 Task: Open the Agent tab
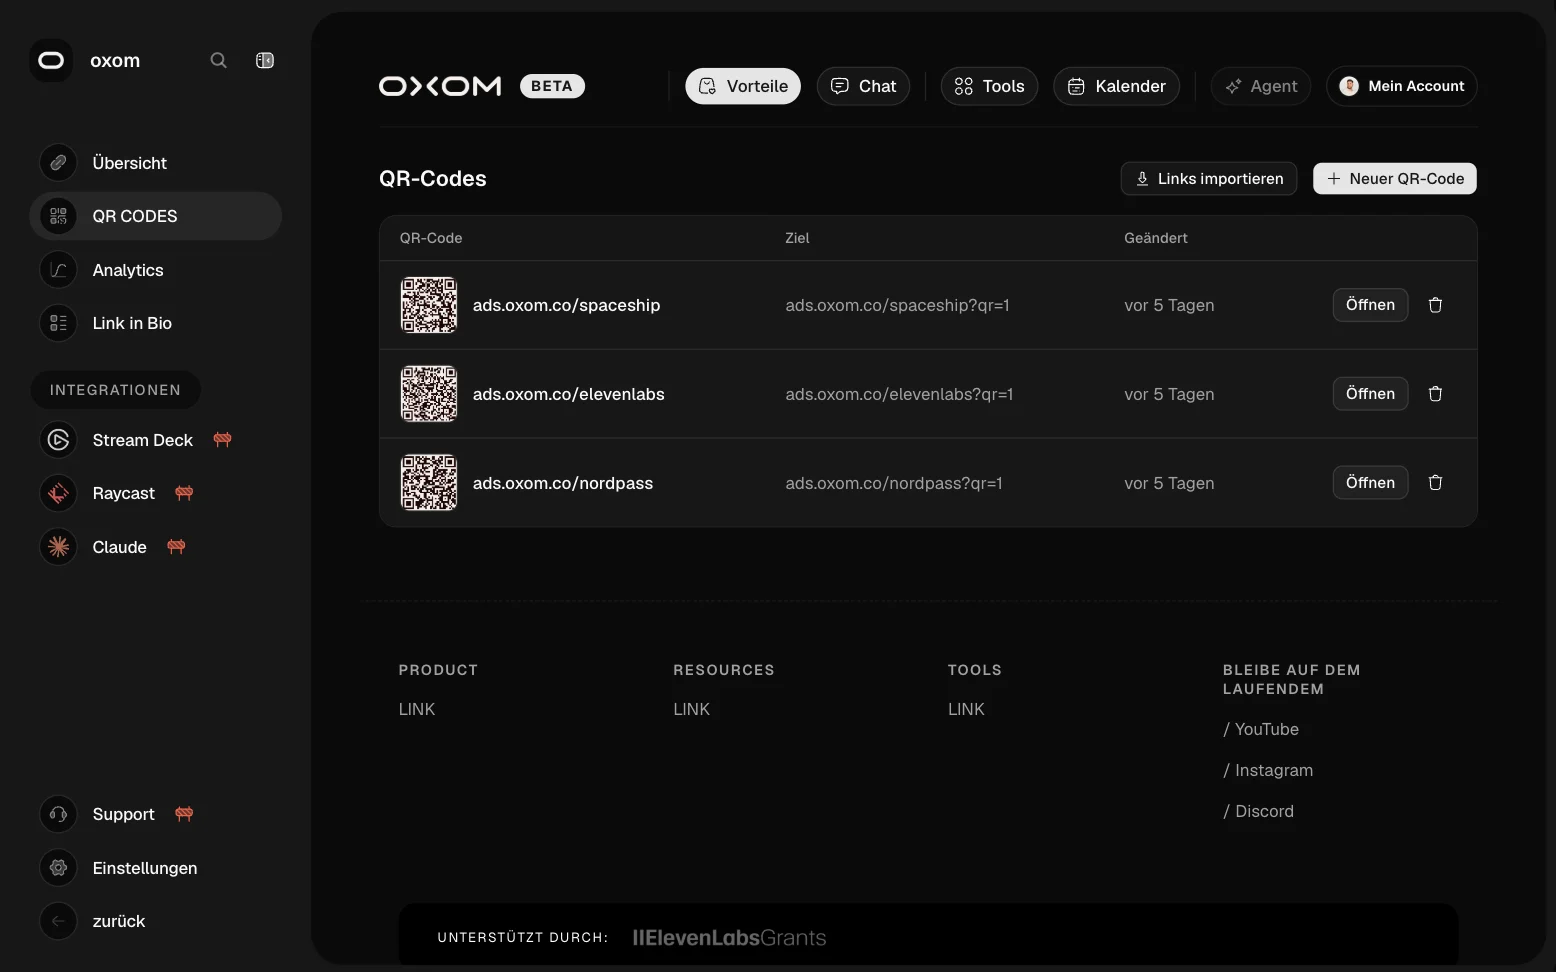[1261, 86]
